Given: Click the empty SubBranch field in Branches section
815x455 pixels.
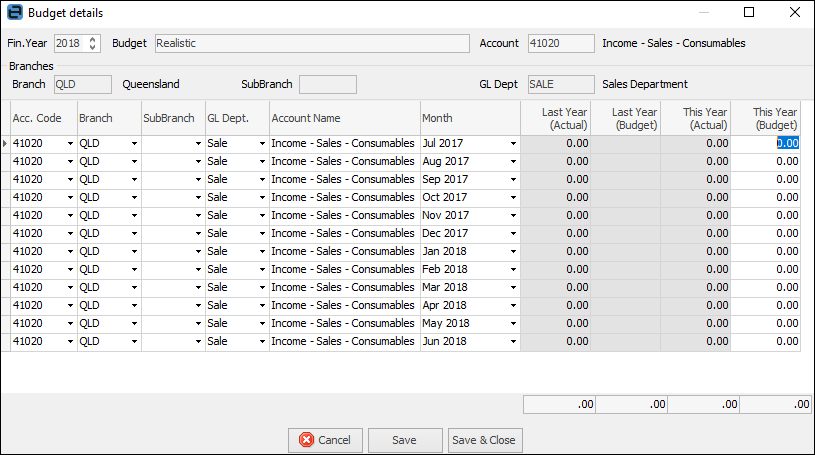Looking at the screenshot, I should pos(328,84).
